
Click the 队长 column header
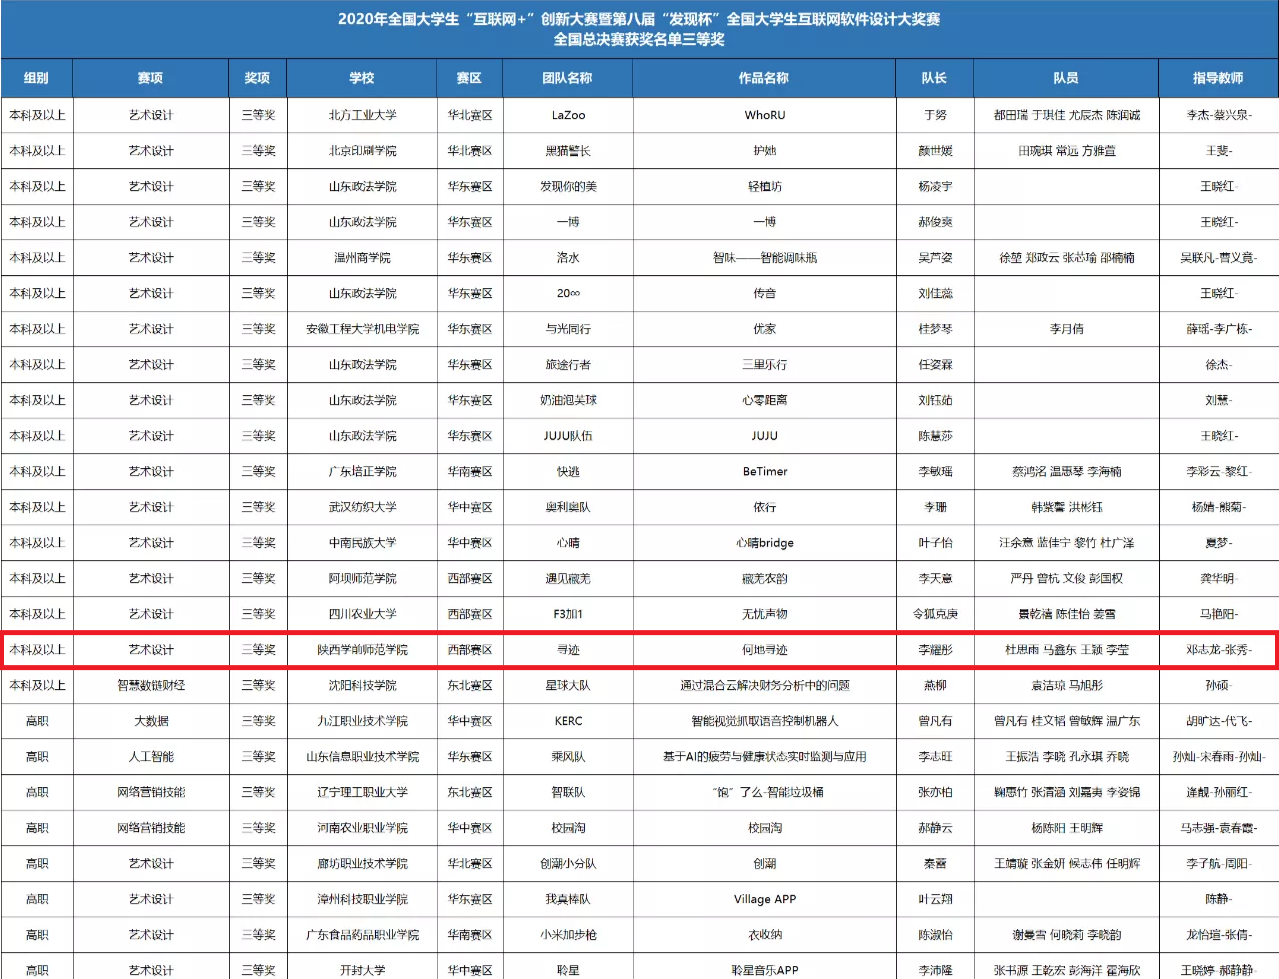click(935, 78)
